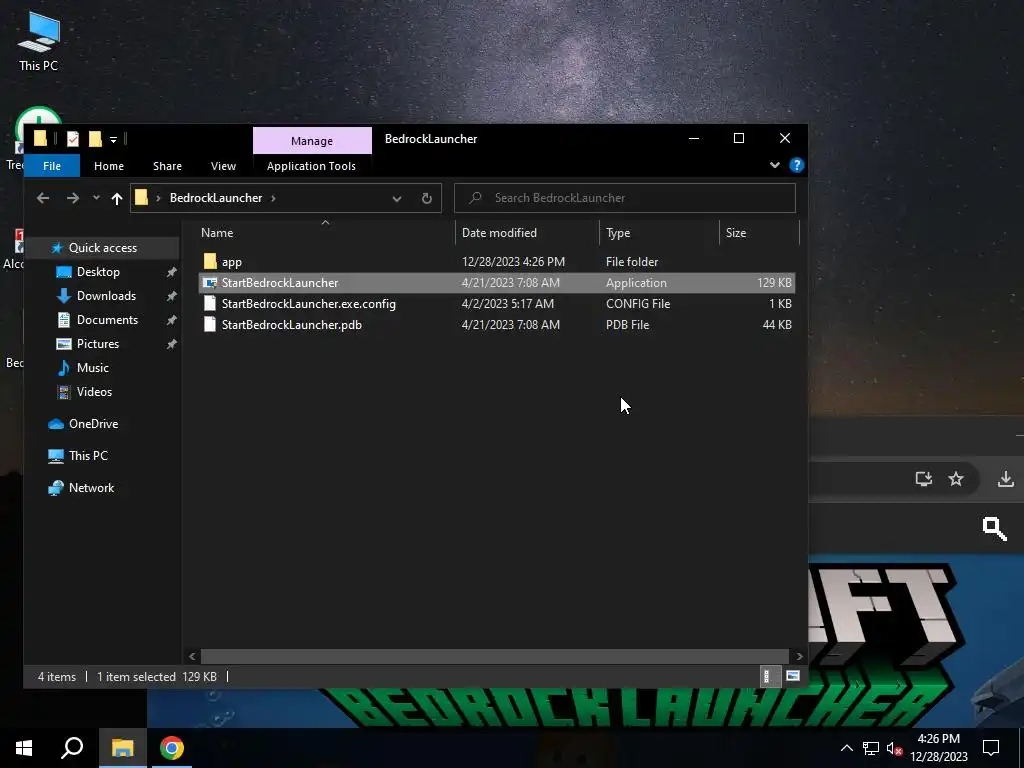Open Pictures in navigation pane
Screen dimensions: 1024x768
[97, 344]
